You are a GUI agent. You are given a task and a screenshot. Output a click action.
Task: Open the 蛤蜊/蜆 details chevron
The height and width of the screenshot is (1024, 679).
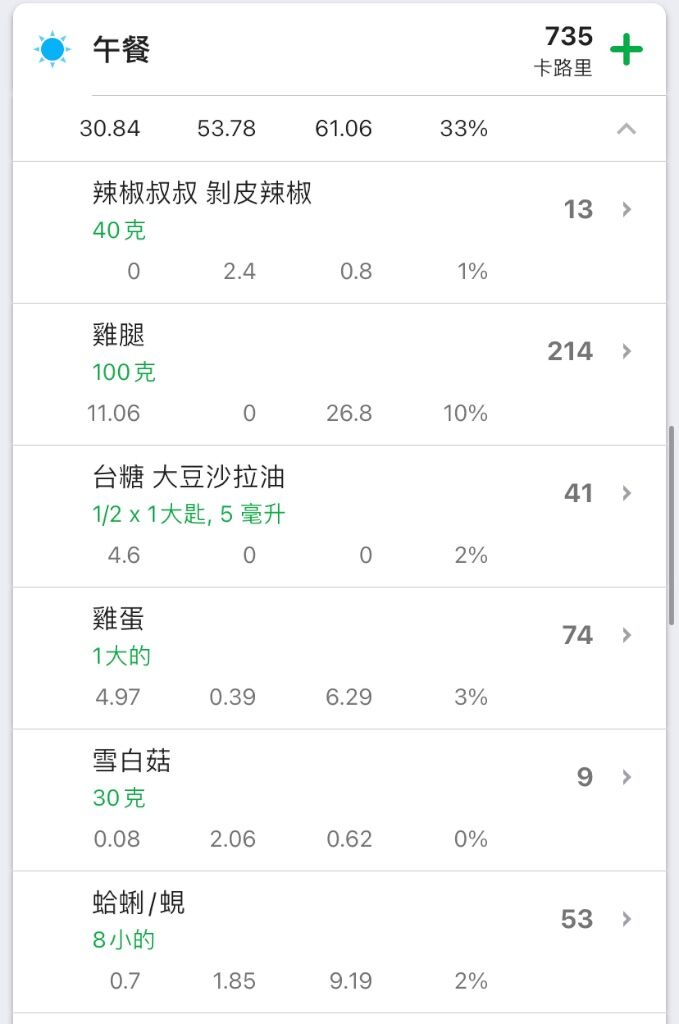pos(627,919)
